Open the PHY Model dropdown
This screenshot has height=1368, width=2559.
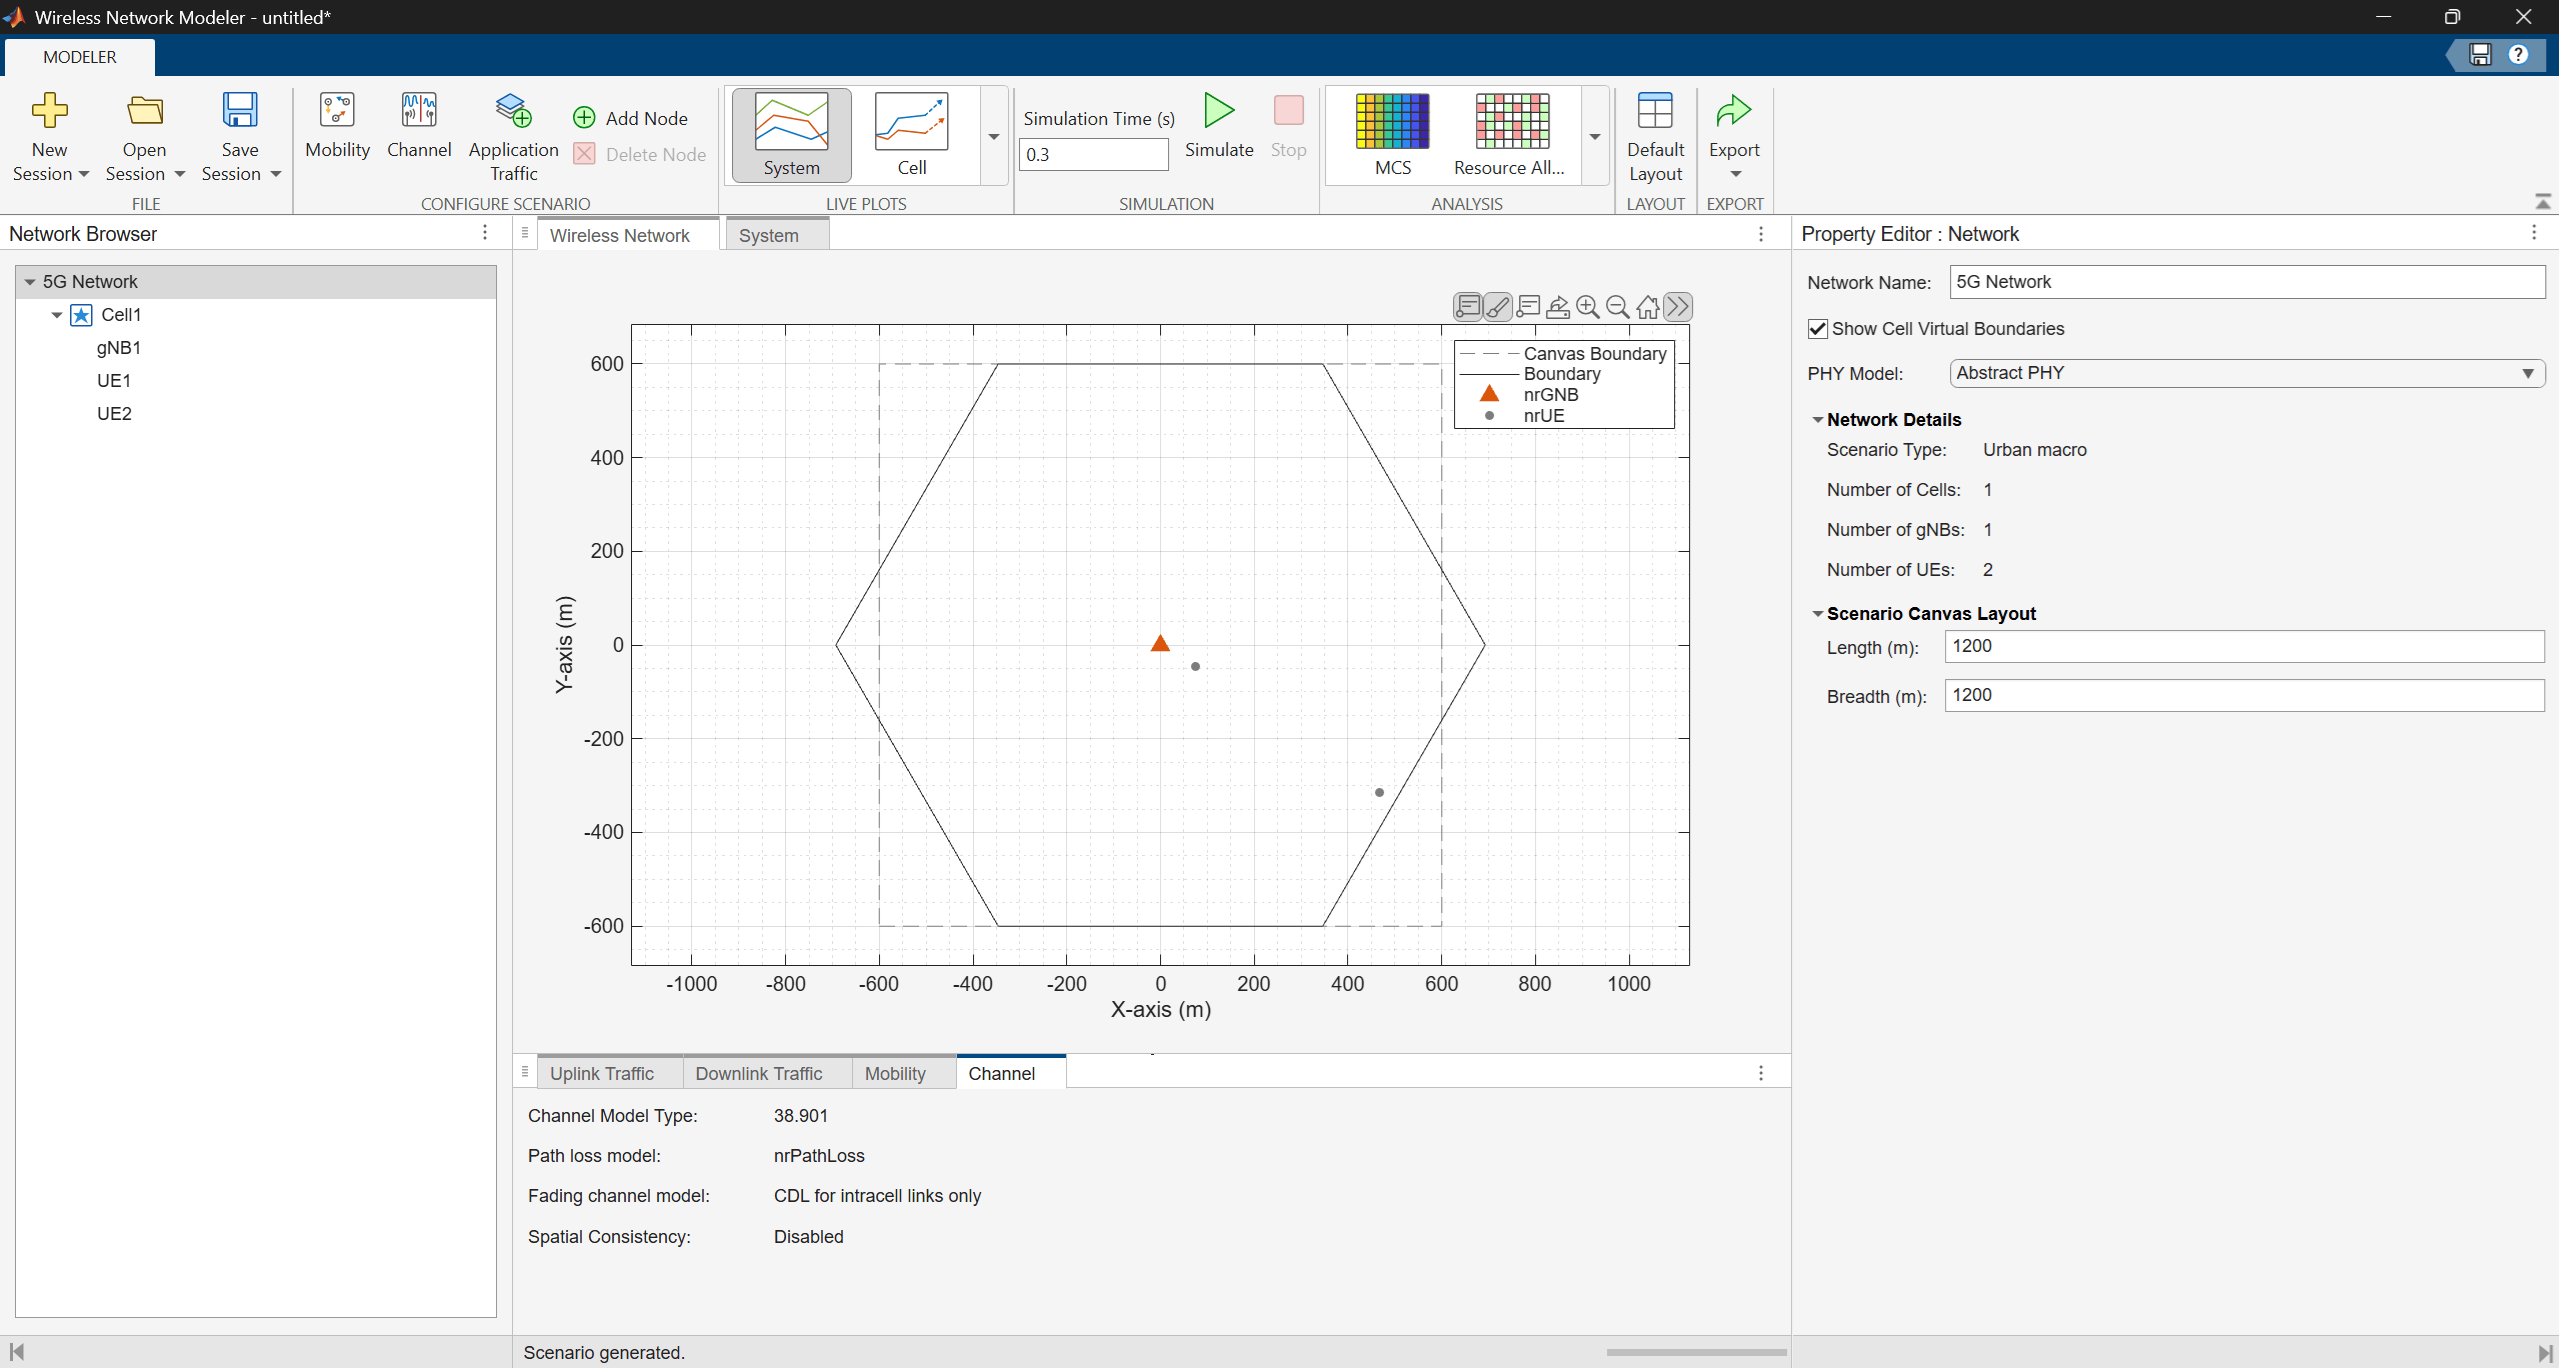pos(2246,373)
